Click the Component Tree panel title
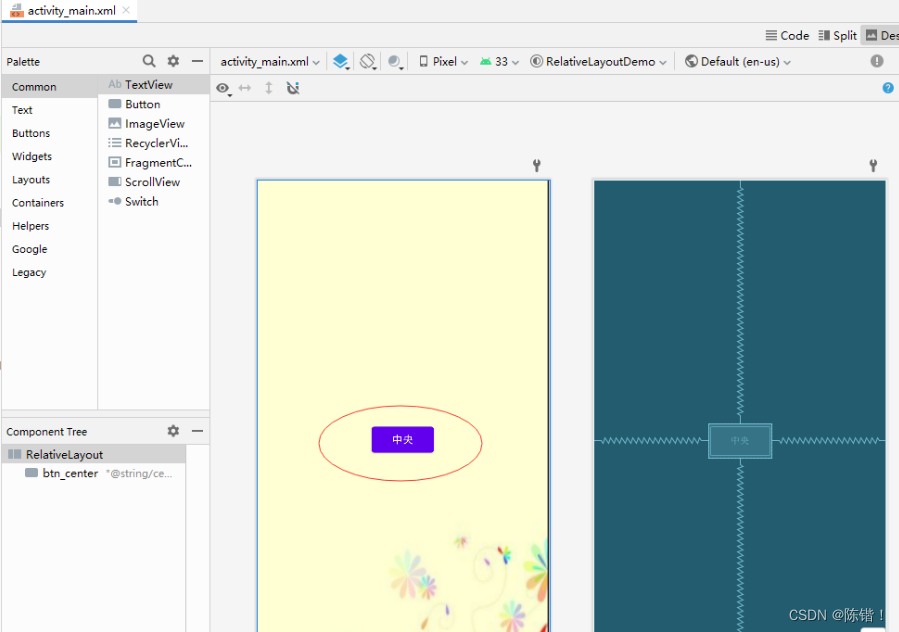Image resolution: width=899 pixels, height=632 pixels. coord(46,431)
